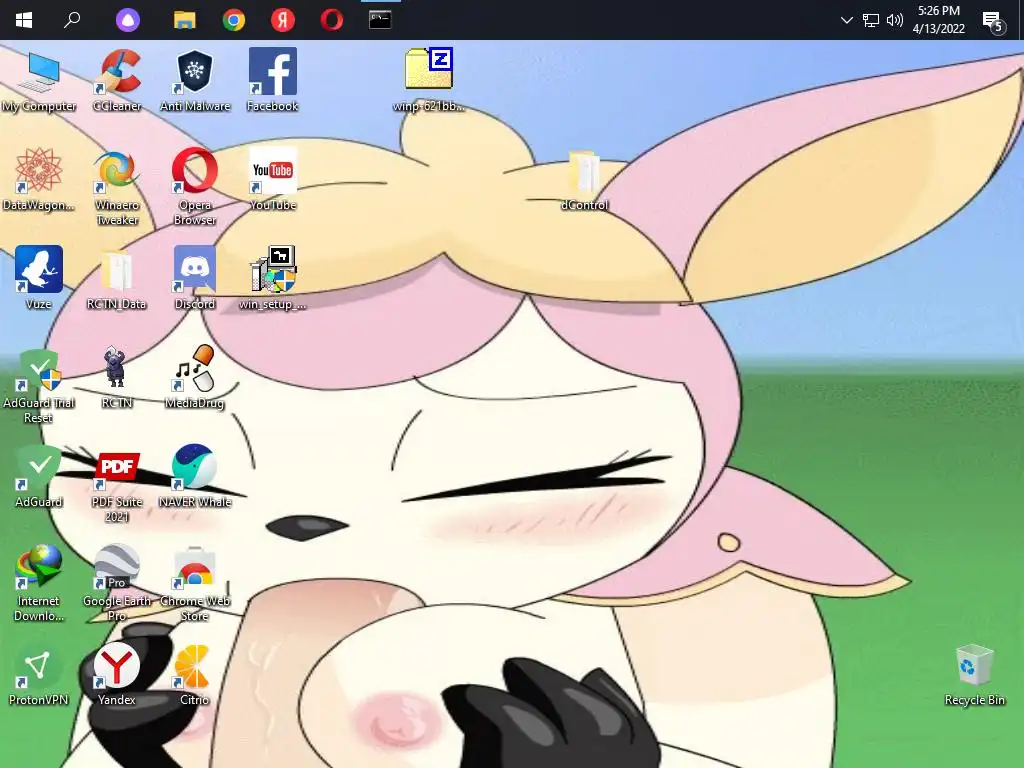This screenshot has height=768, width=1024.
Task: Select the AdGuard Trial Reset shortcut
Action: coord(39,385)
